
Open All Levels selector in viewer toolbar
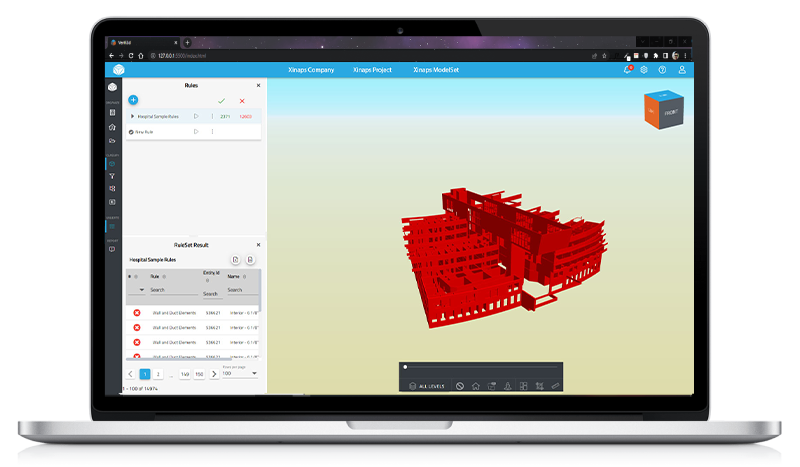[x=427, y=386]
